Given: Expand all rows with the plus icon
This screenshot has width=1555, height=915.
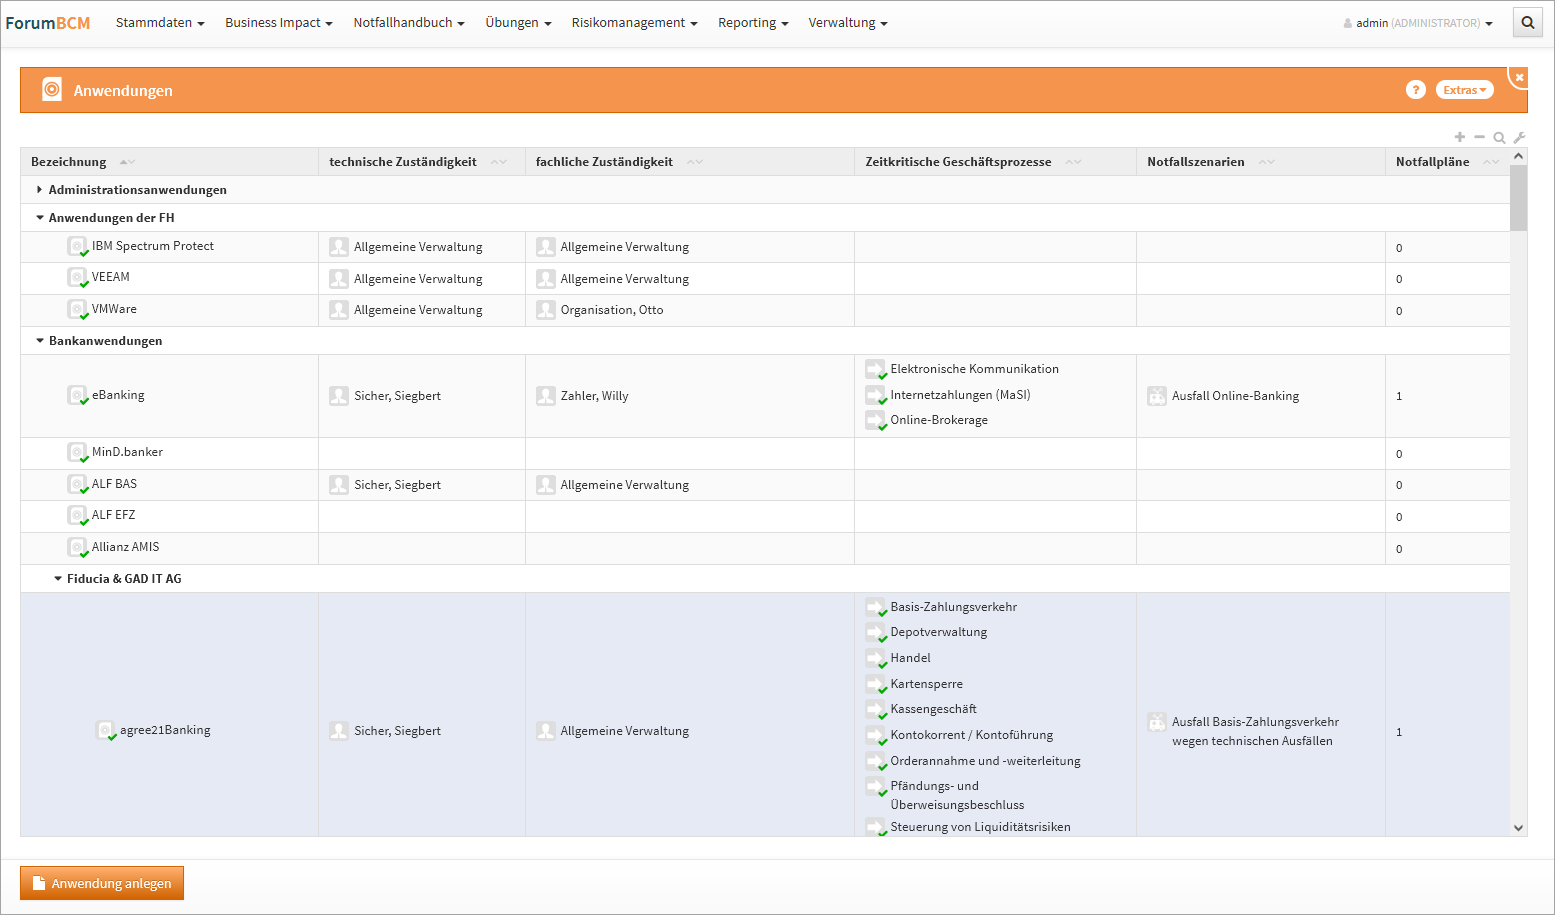Looking at the screenshot, I should (x=1460, y=137).
